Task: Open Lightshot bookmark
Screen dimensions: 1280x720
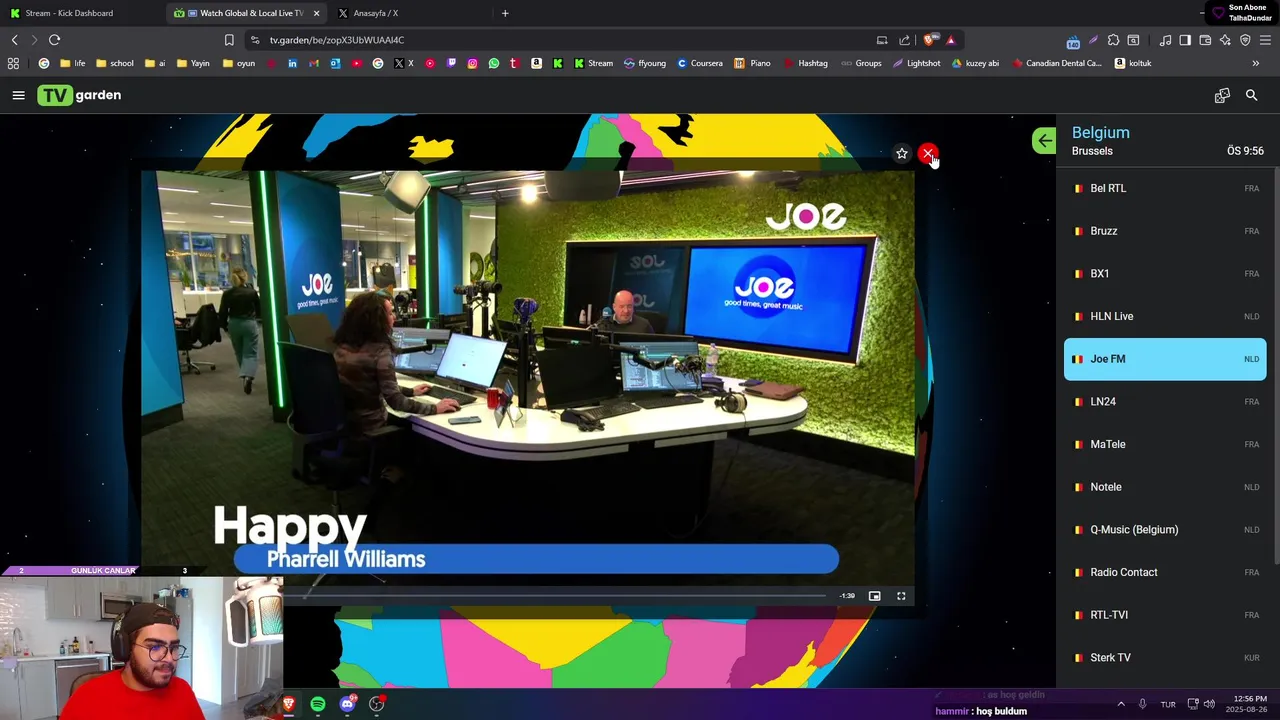Action: point(915,63)
